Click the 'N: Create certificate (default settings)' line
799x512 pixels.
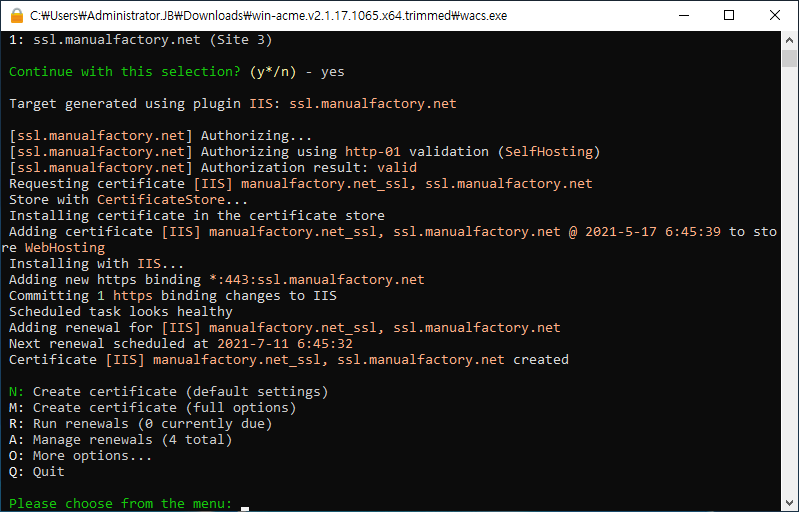[x=169, y=392]
